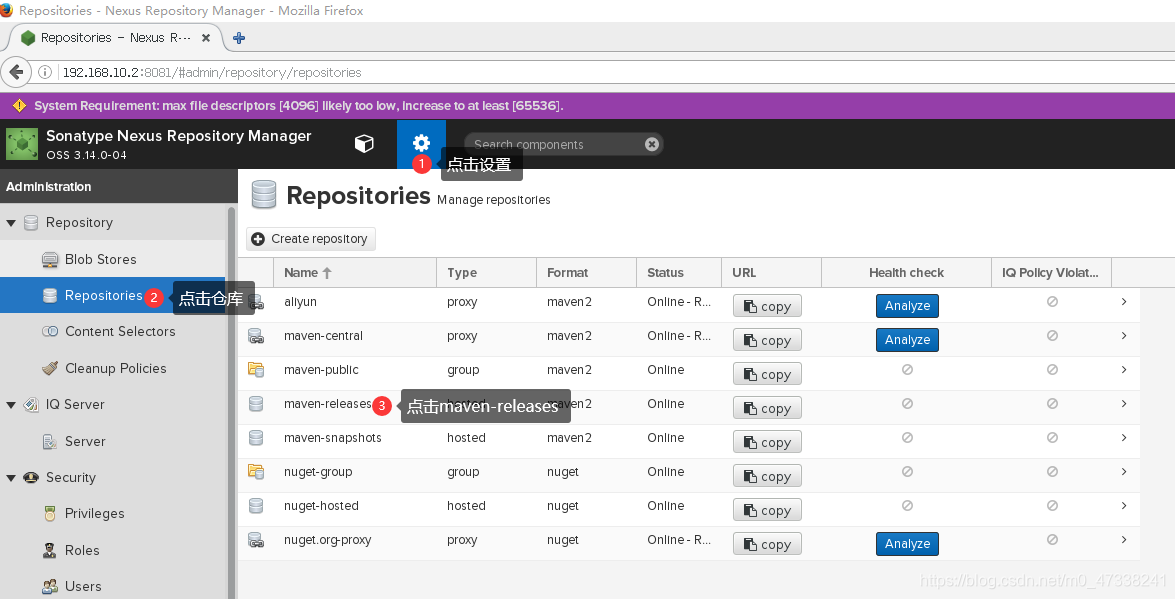Click maven-releases hosted database icon
The image size is (1175, 599).
coord(256,403)
